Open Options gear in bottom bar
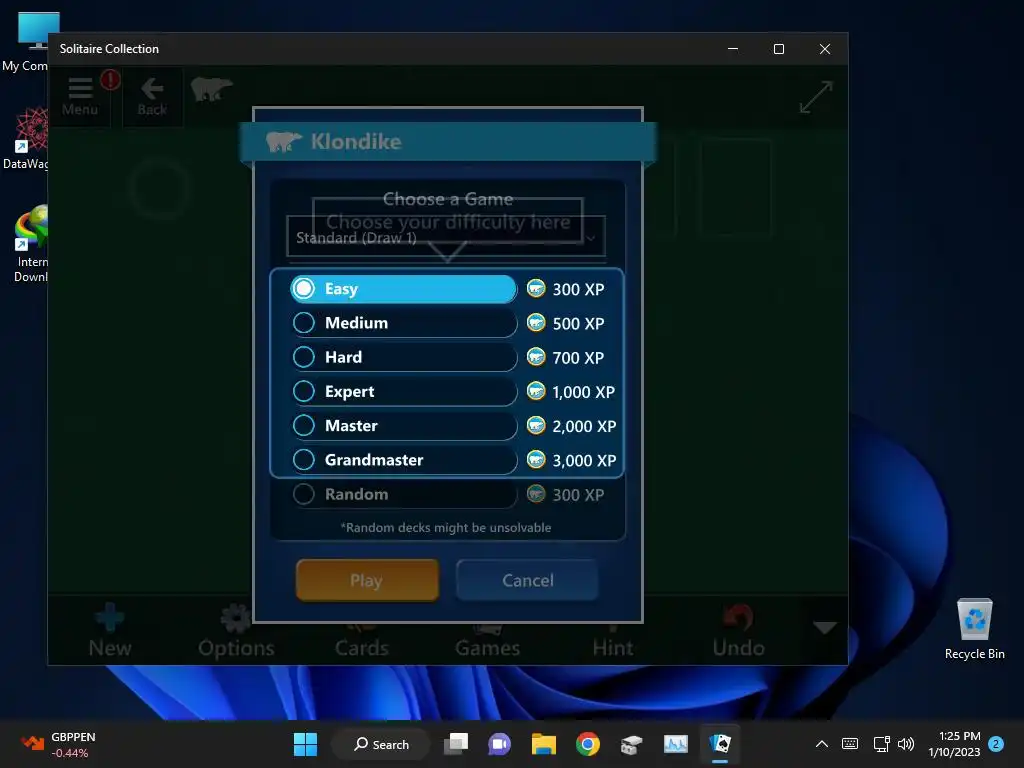Image resolution: width=1024 pixels, height=768 pixels. click(236, 630)
